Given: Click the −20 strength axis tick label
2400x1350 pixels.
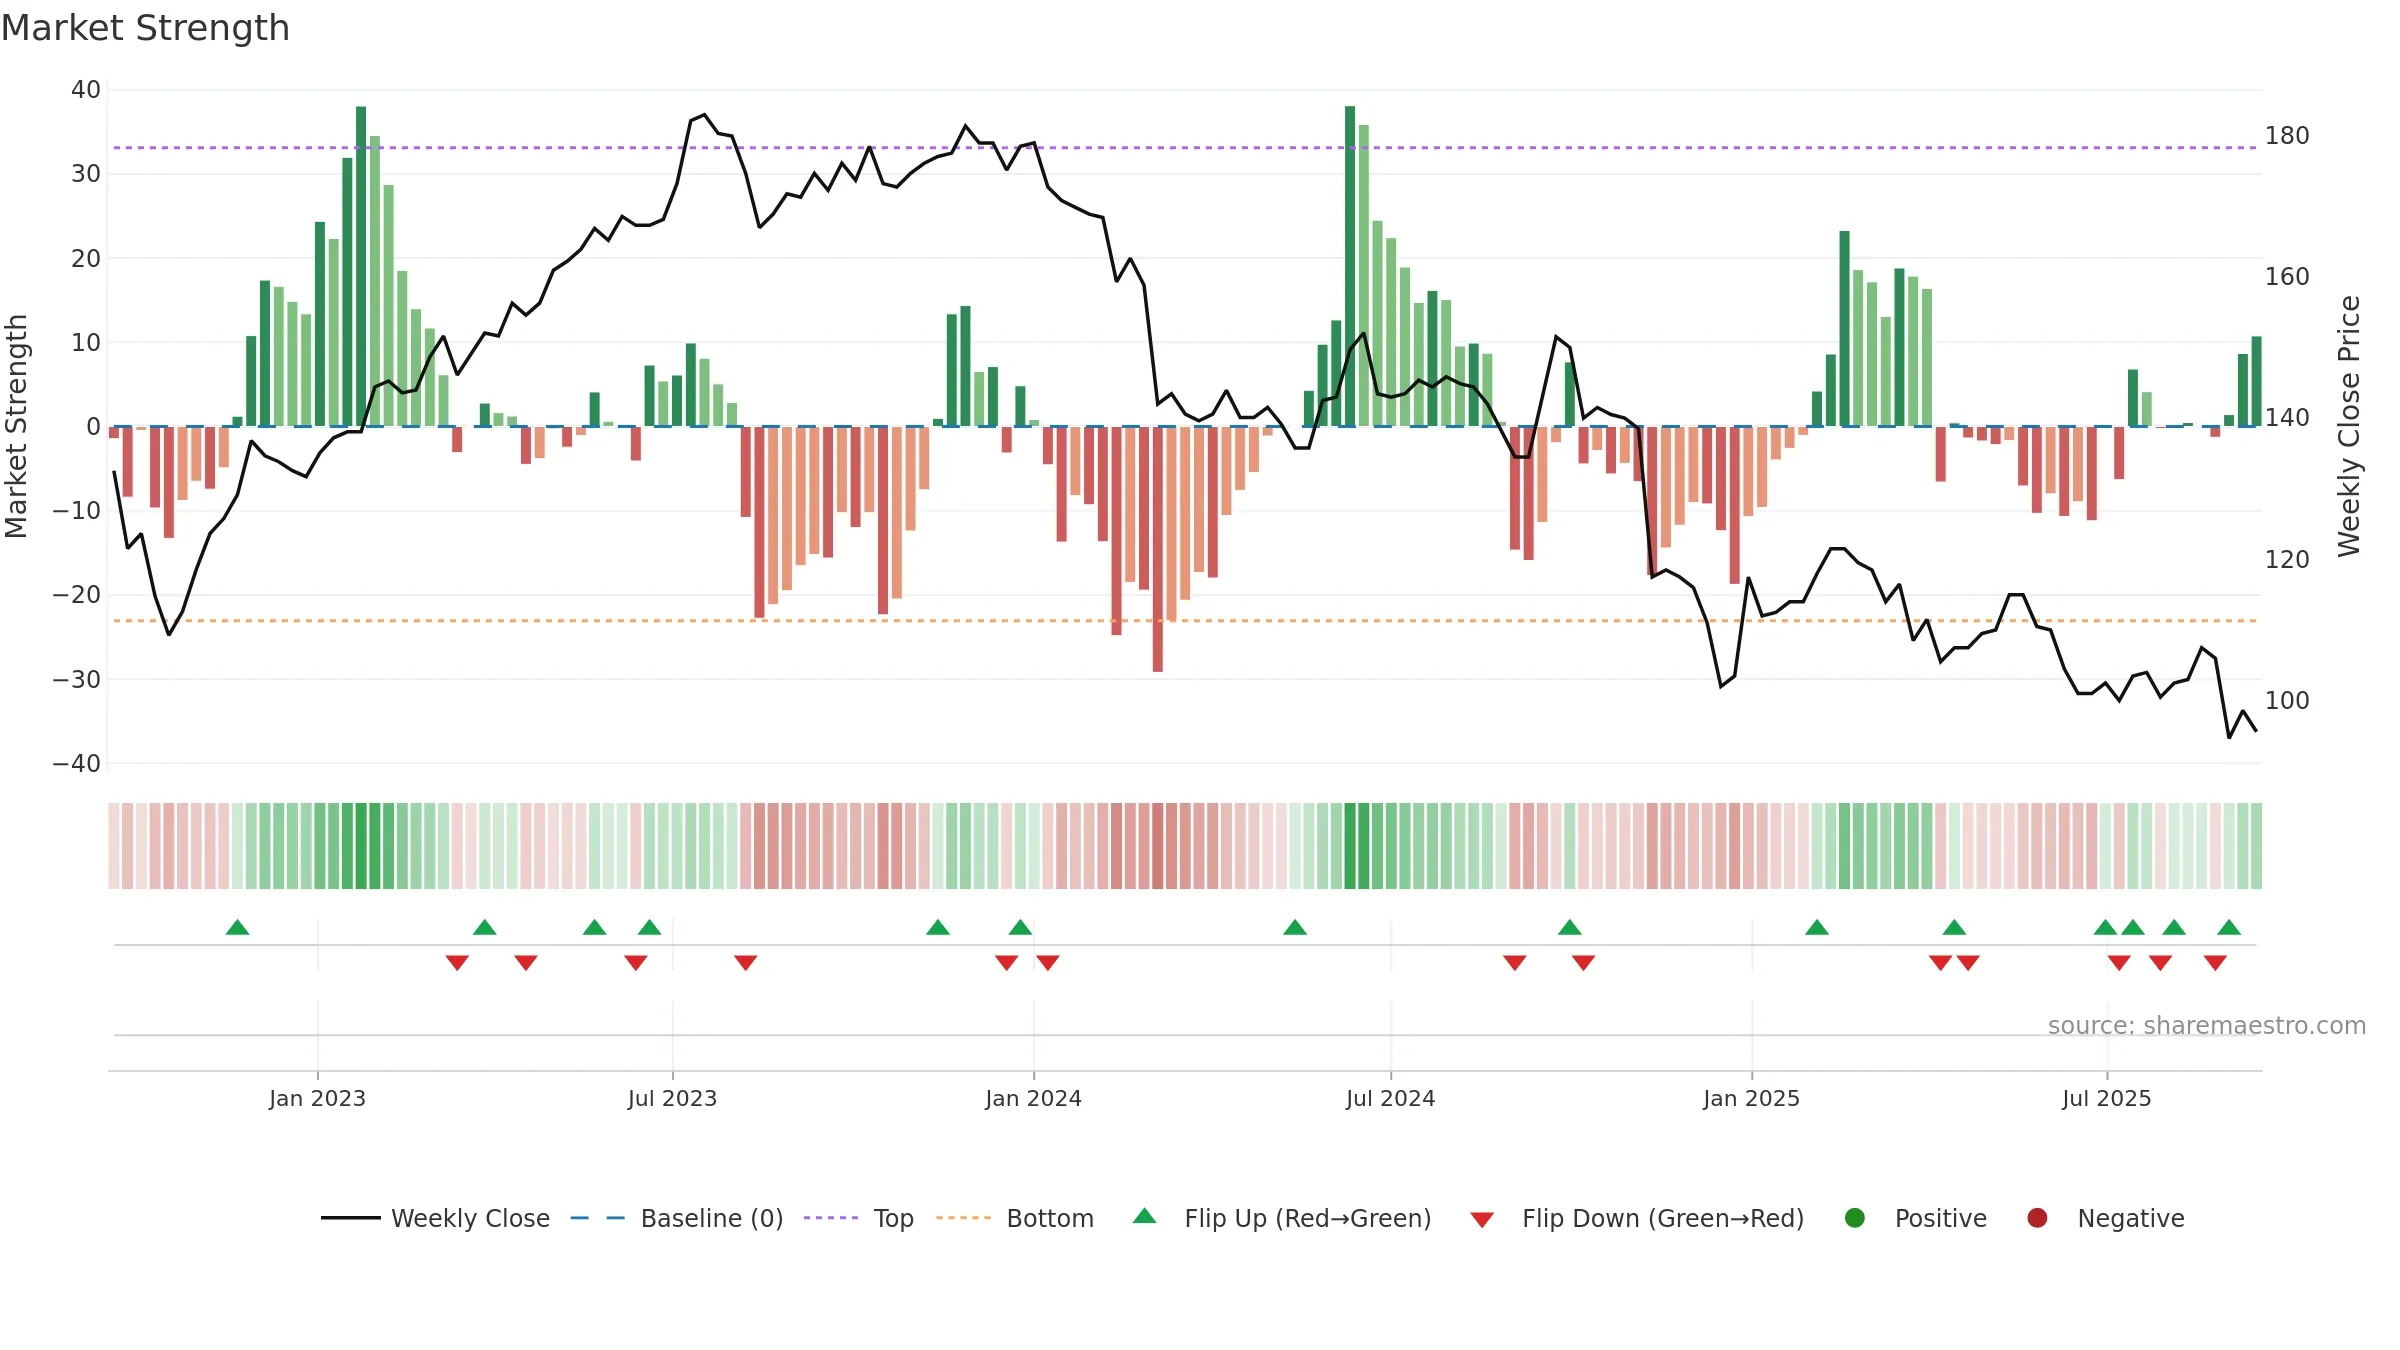Looking at the screenshot, I should coord(77,594).
